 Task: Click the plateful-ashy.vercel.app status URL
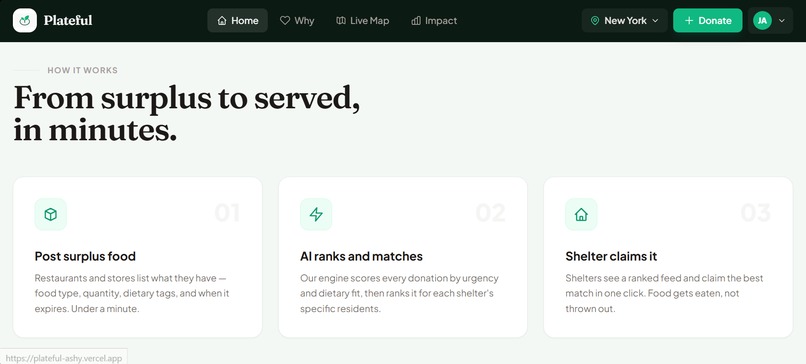point(64,358)
